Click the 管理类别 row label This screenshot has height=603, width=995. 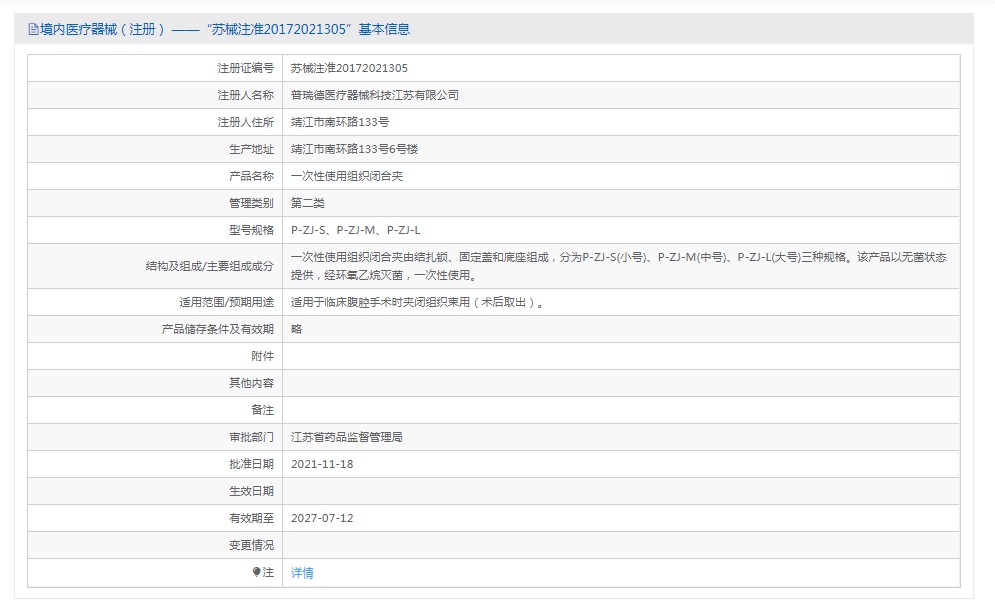(251, 203)
